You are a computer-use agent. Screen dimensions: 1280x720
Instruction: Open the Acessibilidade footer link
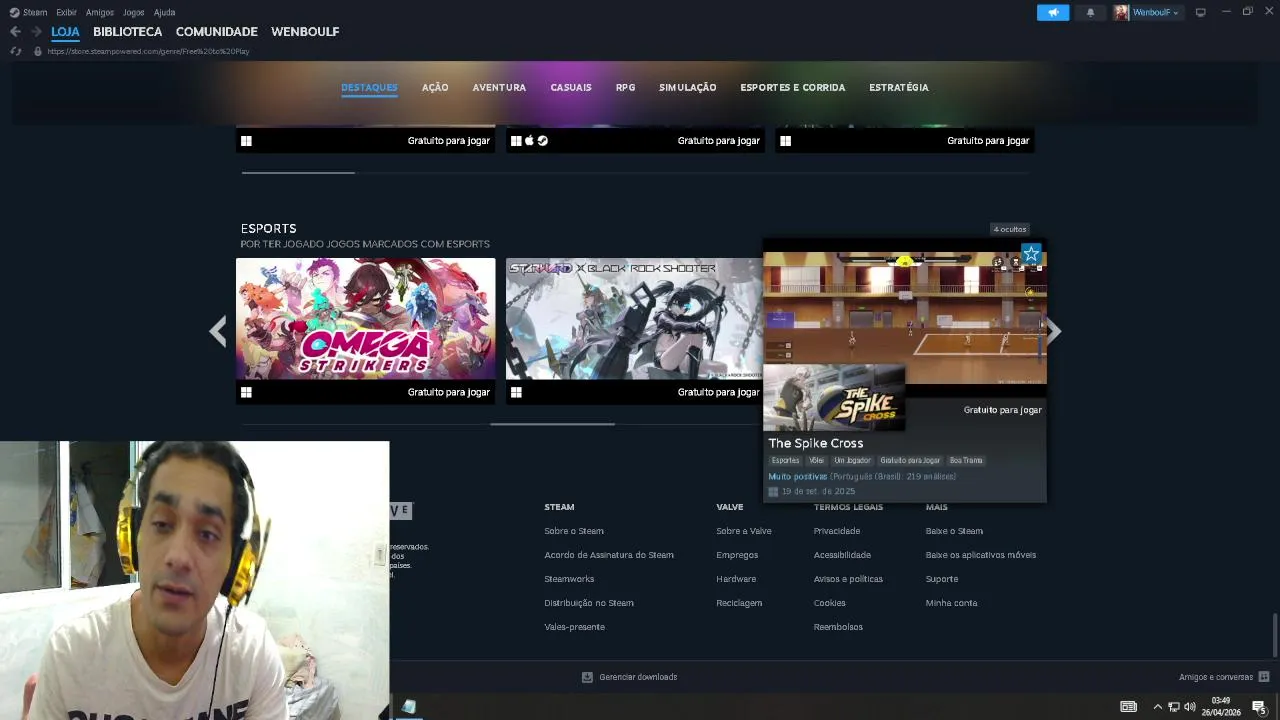(x=842, y=555)
